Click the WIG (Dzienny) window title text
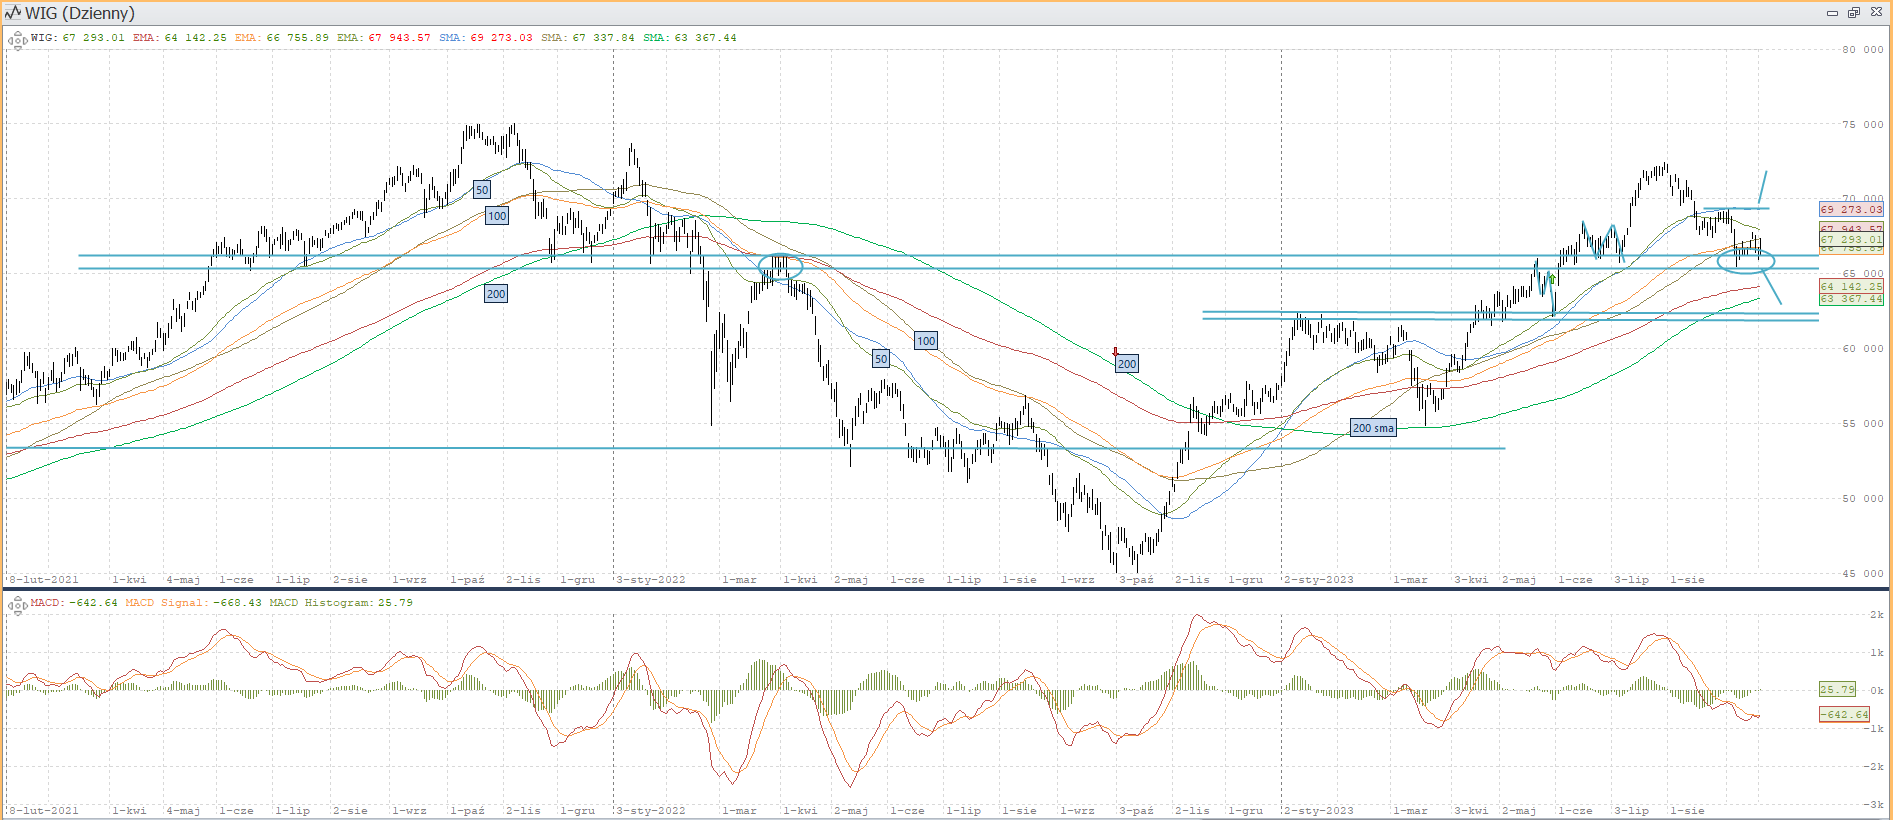1893x820 pixels. coord(80,13)
